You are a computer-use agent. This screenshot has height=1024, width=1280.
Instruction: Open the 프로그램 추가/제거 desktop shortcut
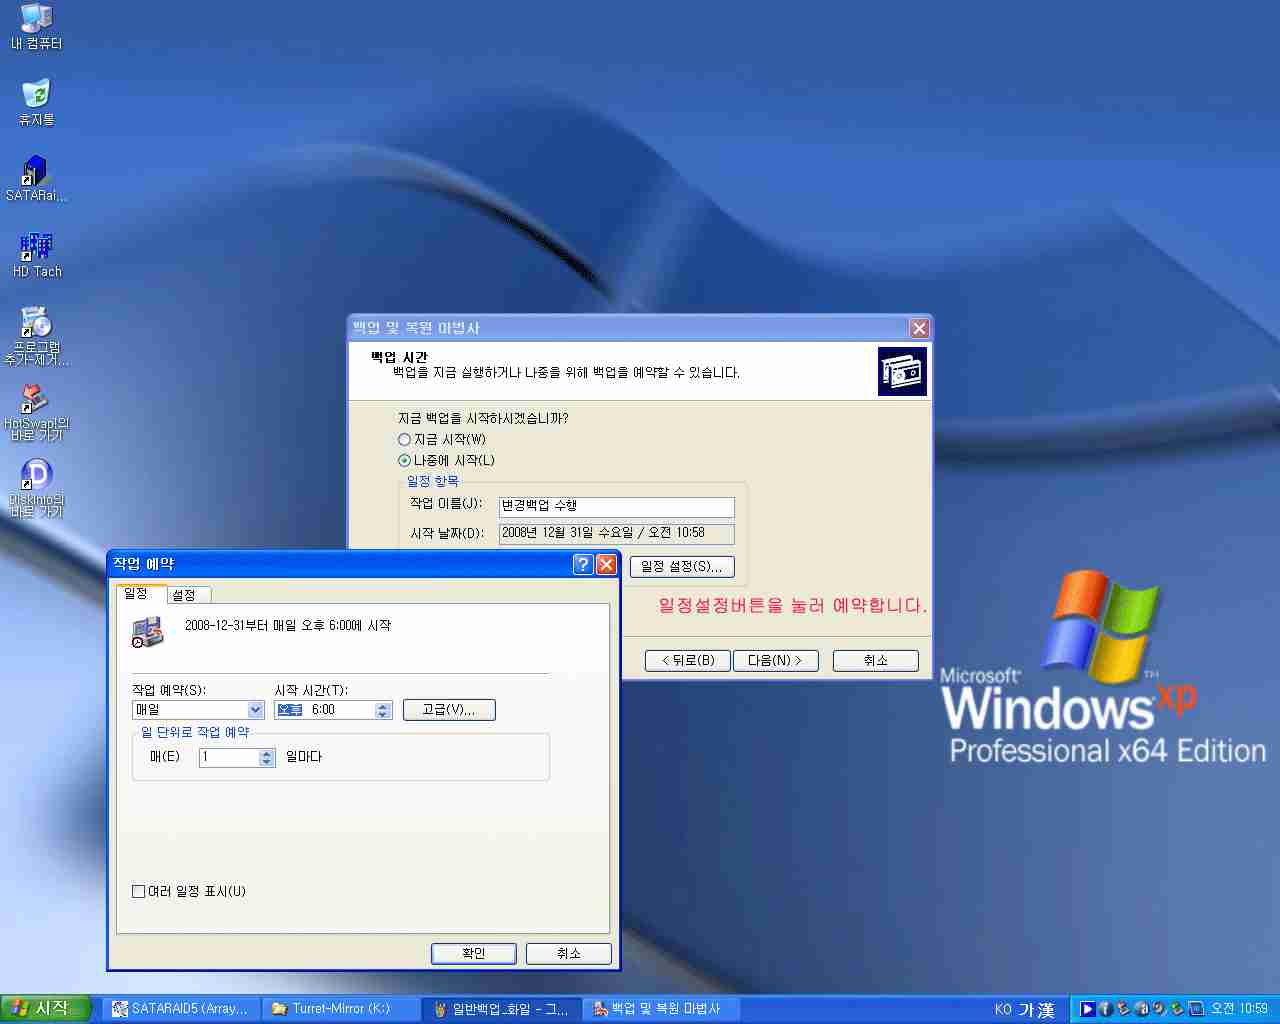36,324
